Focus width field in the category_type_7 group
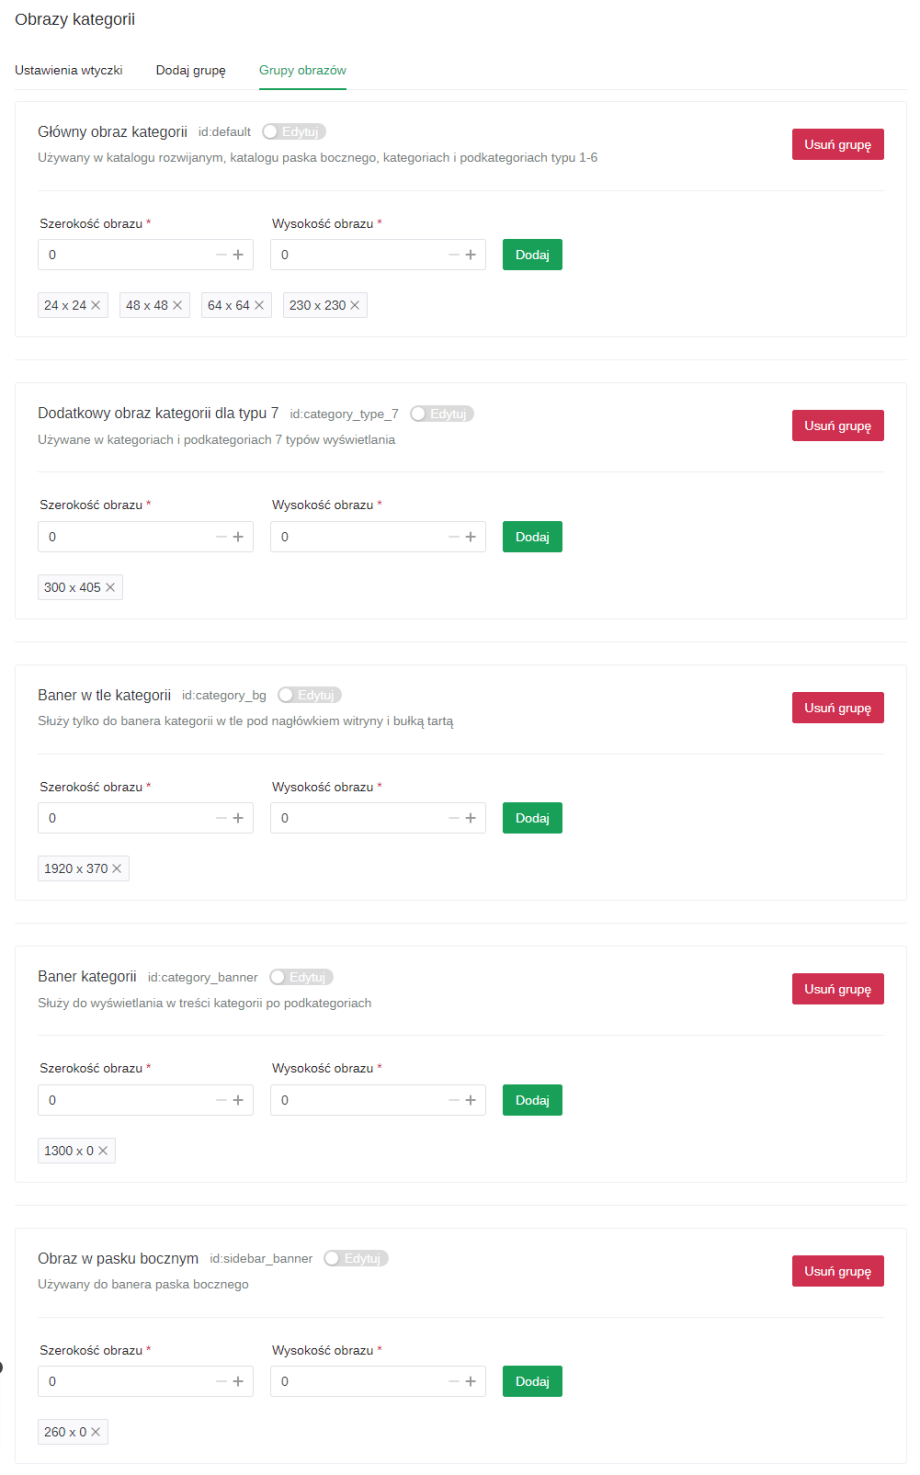Viewport: 920px width, 1475px height. [125, 537]
